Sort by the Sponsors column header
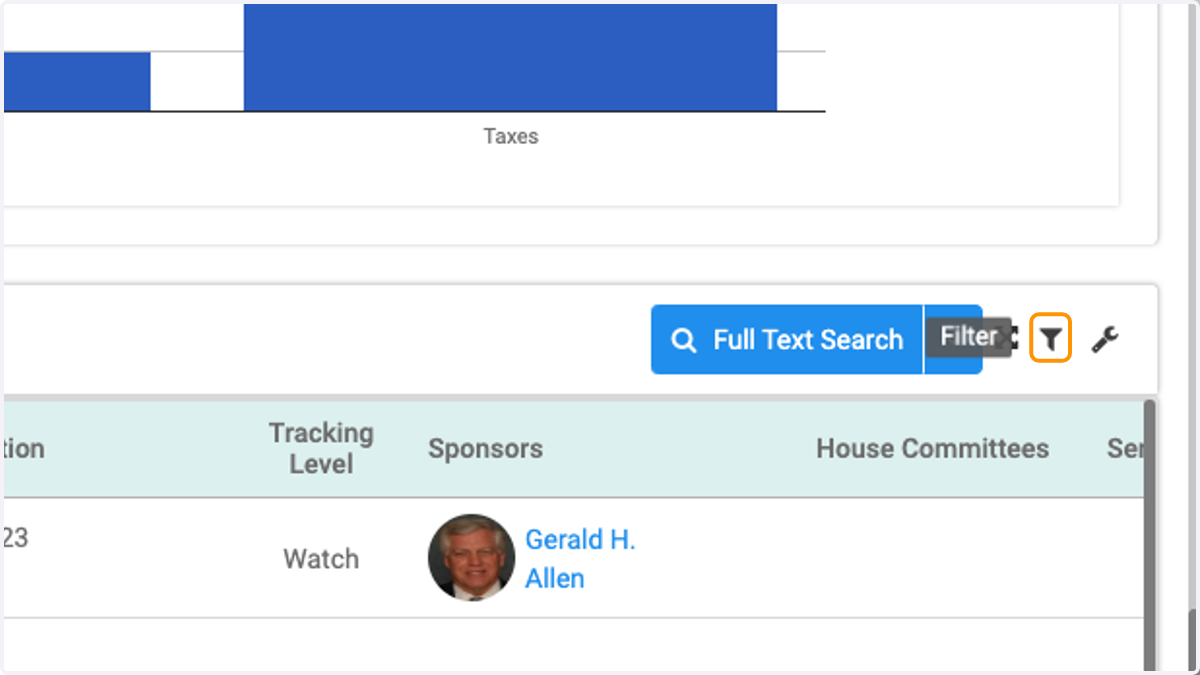 pos(485,449)
